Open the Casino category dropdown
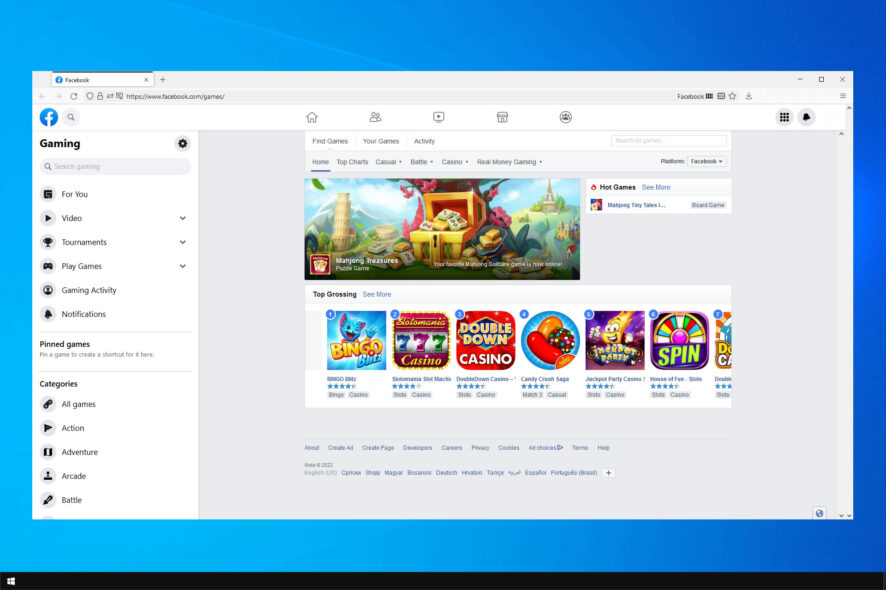Screen dimensions: 886x590 (x=455, y=162)
